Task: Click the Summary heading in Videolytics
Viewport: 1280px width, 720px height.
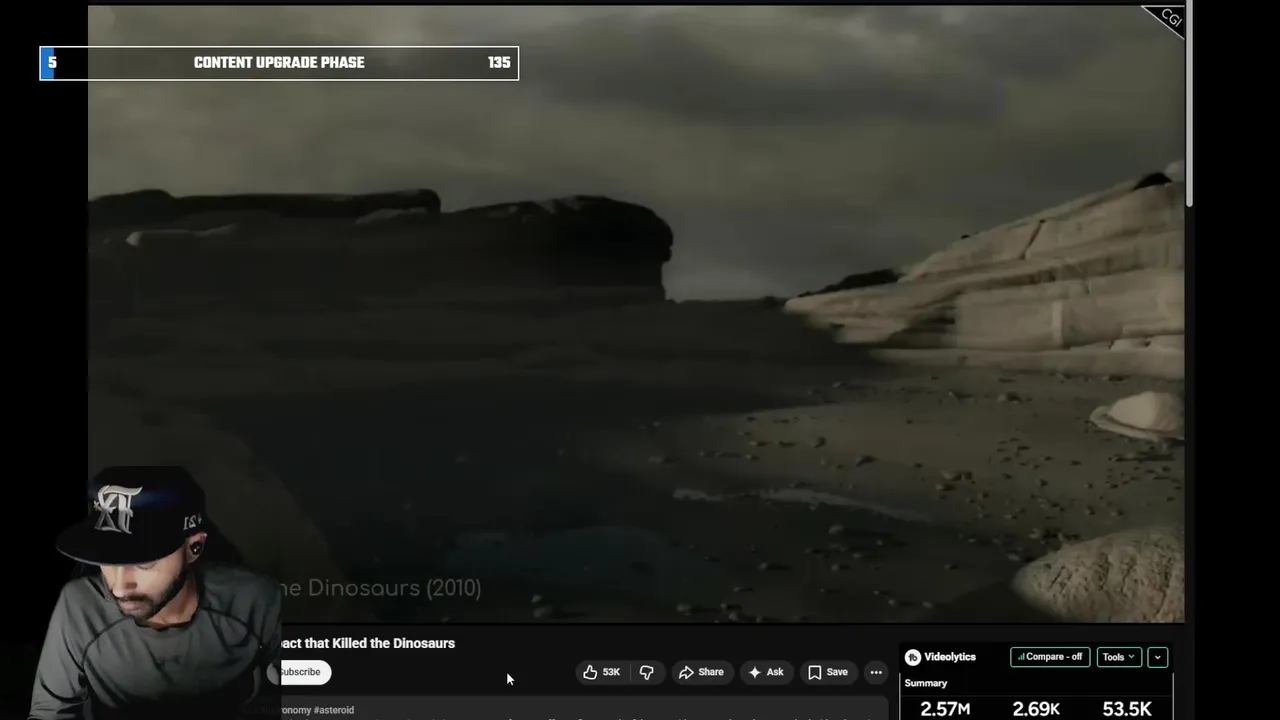Action: pyautogui.click(x=926, y=683)
